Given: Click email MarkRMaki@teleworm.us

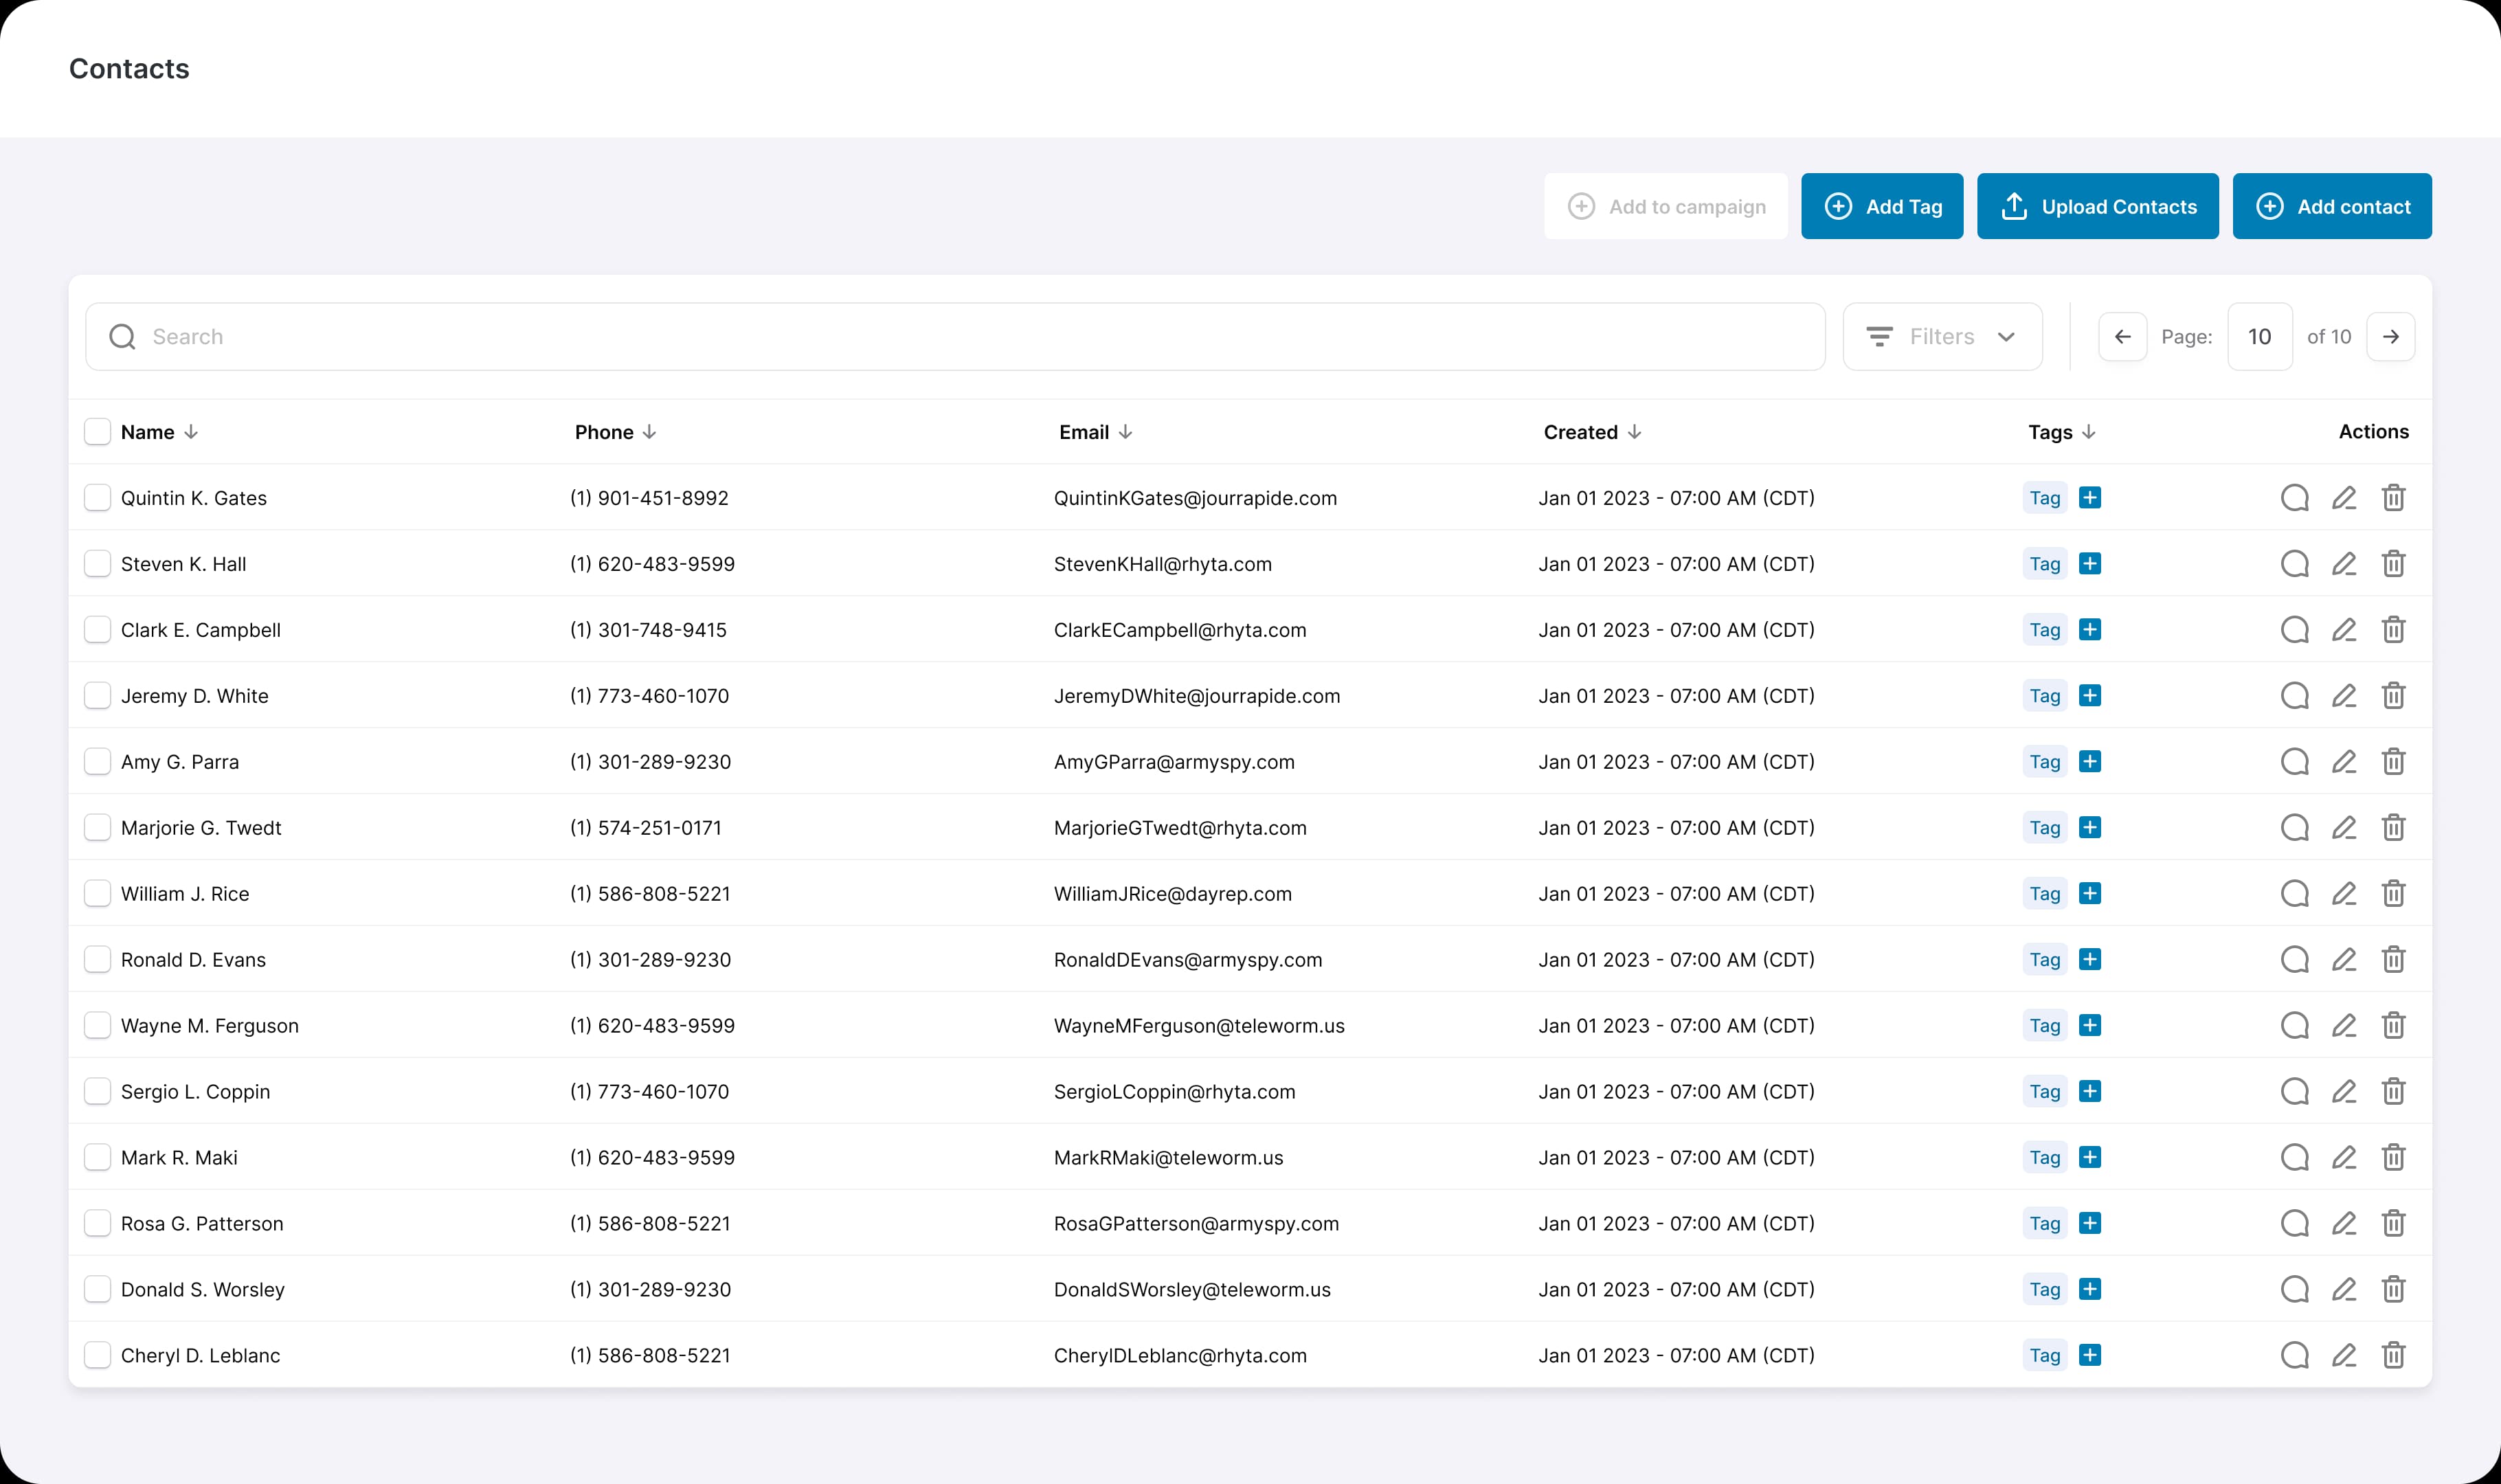Looking at the screenshot, I should pos(1168,1158).
